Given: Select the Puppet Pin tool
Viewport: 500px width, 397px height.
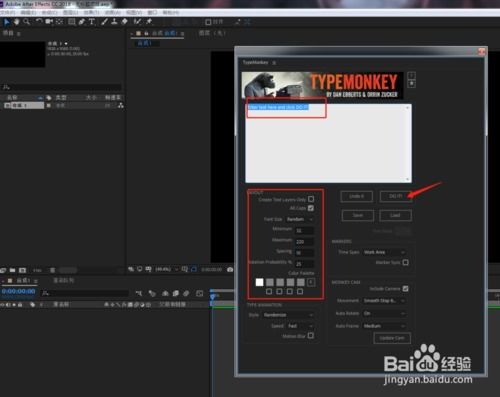Looking at the screenshot, I should pos(149,22).
